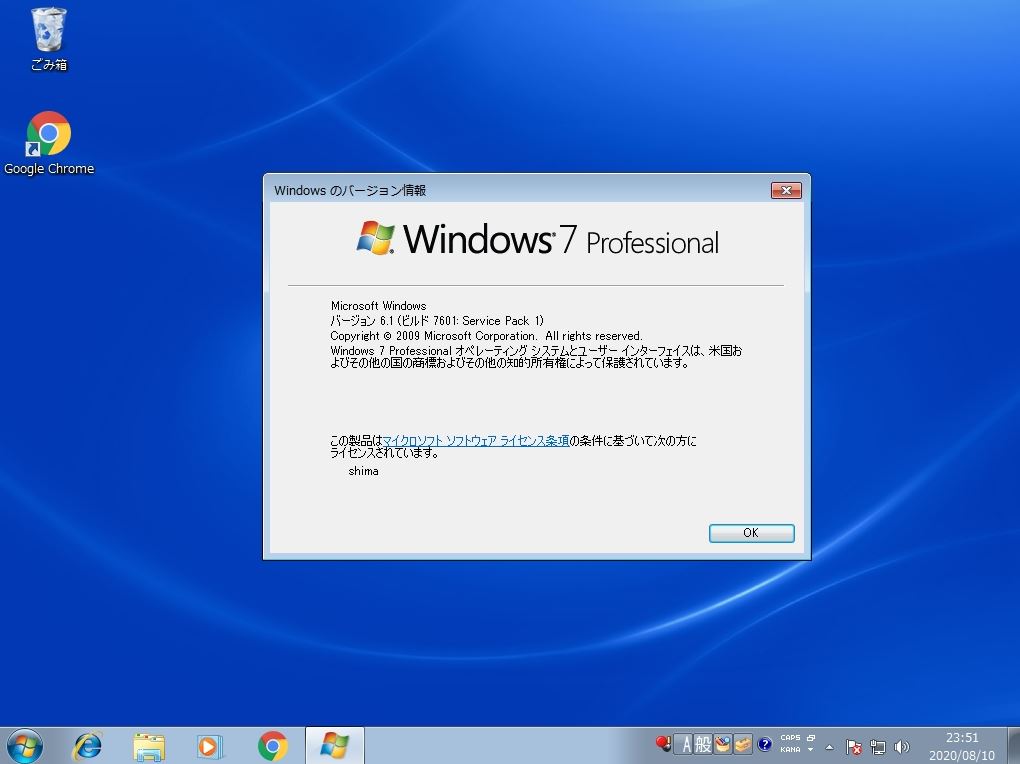Open the Action Center flag icon
This screenshot has width=1020, height=764.
(853, 747)
